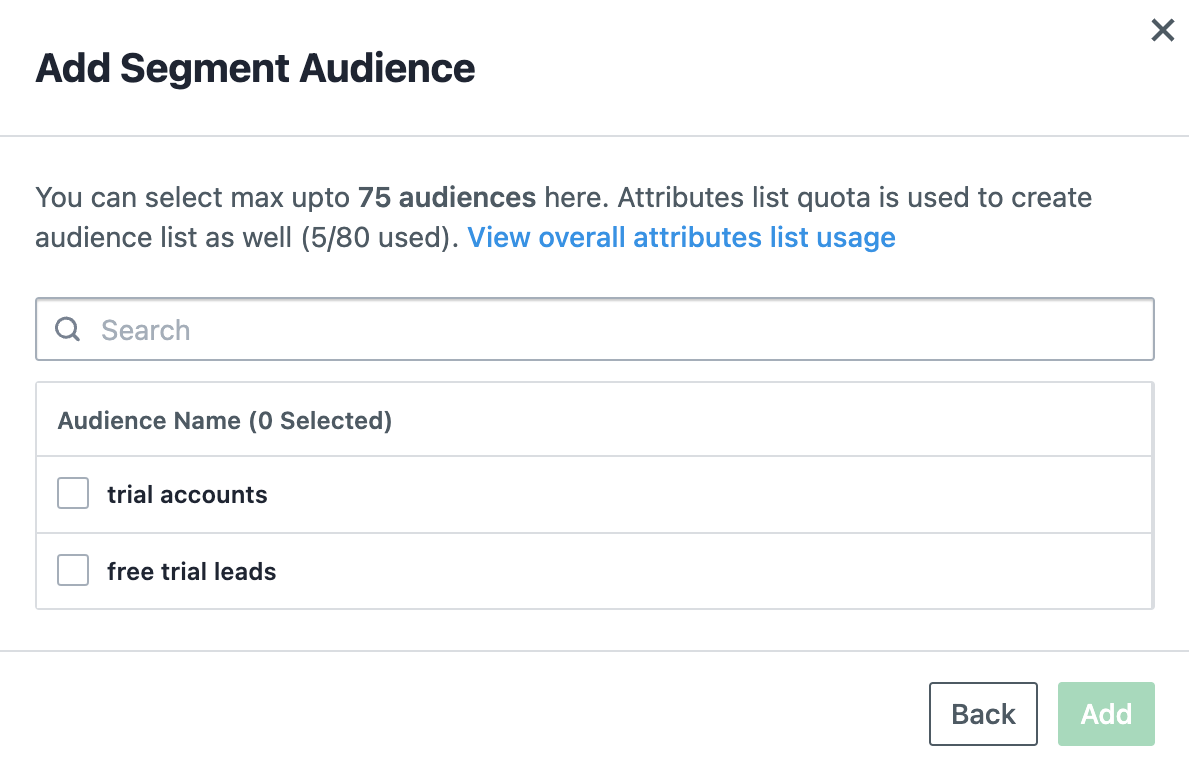1189x770 pixels.
Task: Click empty space in free trial leads row
Action: [x=700, y=572]
